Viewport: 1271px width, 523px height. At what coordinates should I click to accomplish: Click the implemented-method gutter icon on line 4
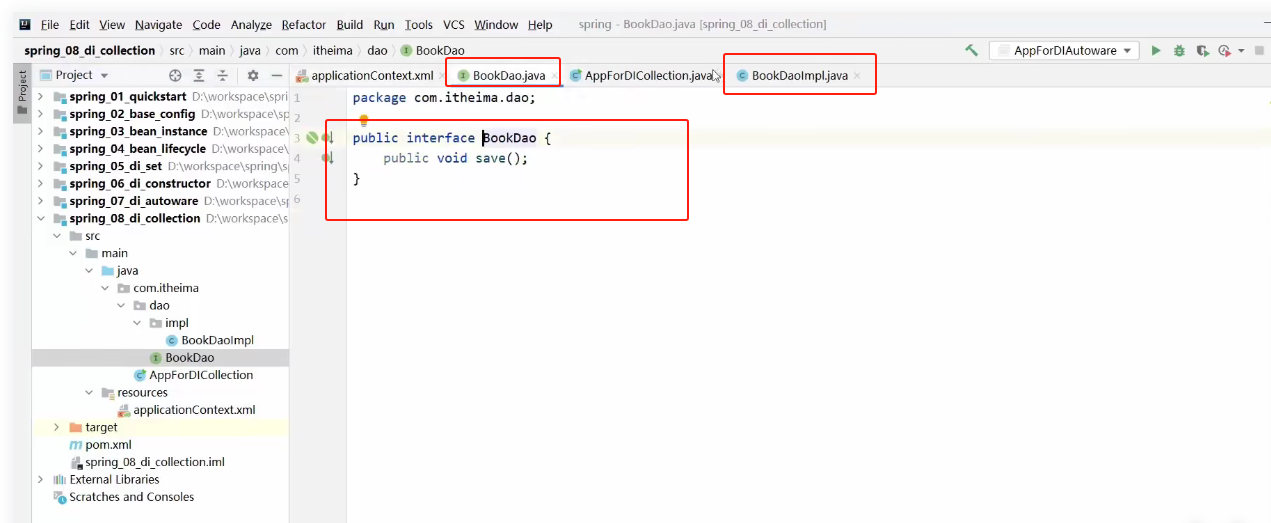[x=327, y=158]
